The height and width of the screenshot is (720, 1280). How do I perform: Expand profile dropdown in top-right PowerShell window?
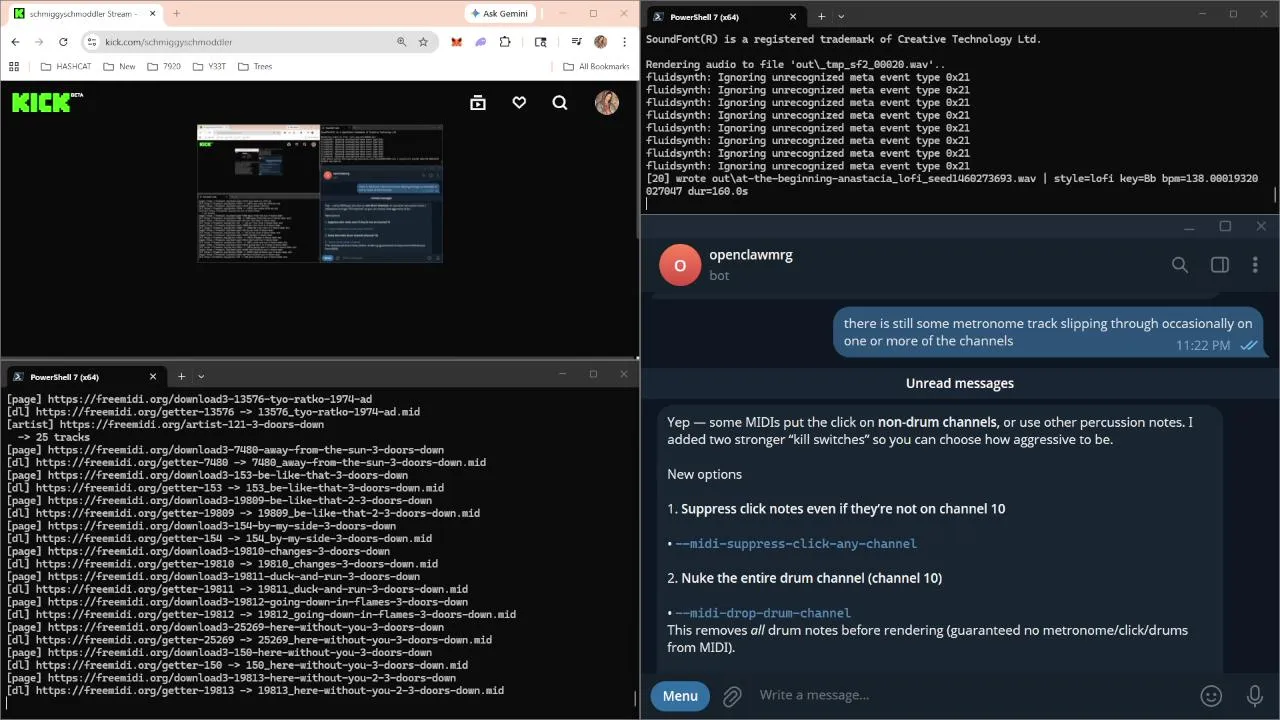pyautogui.click(x=841, y=16)
